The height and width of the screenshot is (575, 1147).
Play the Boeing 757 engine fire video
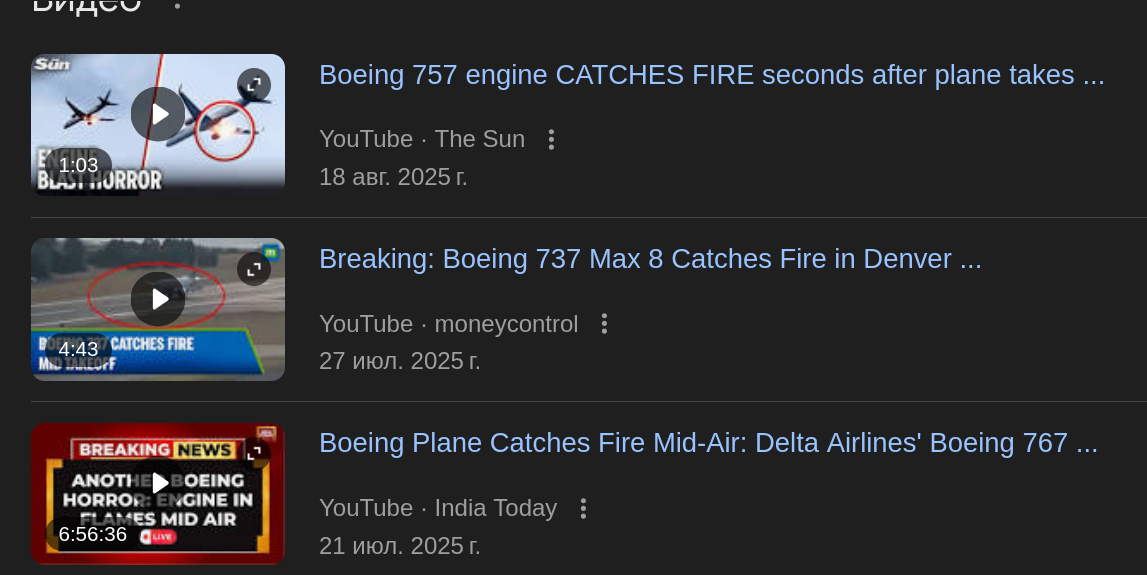158,114
